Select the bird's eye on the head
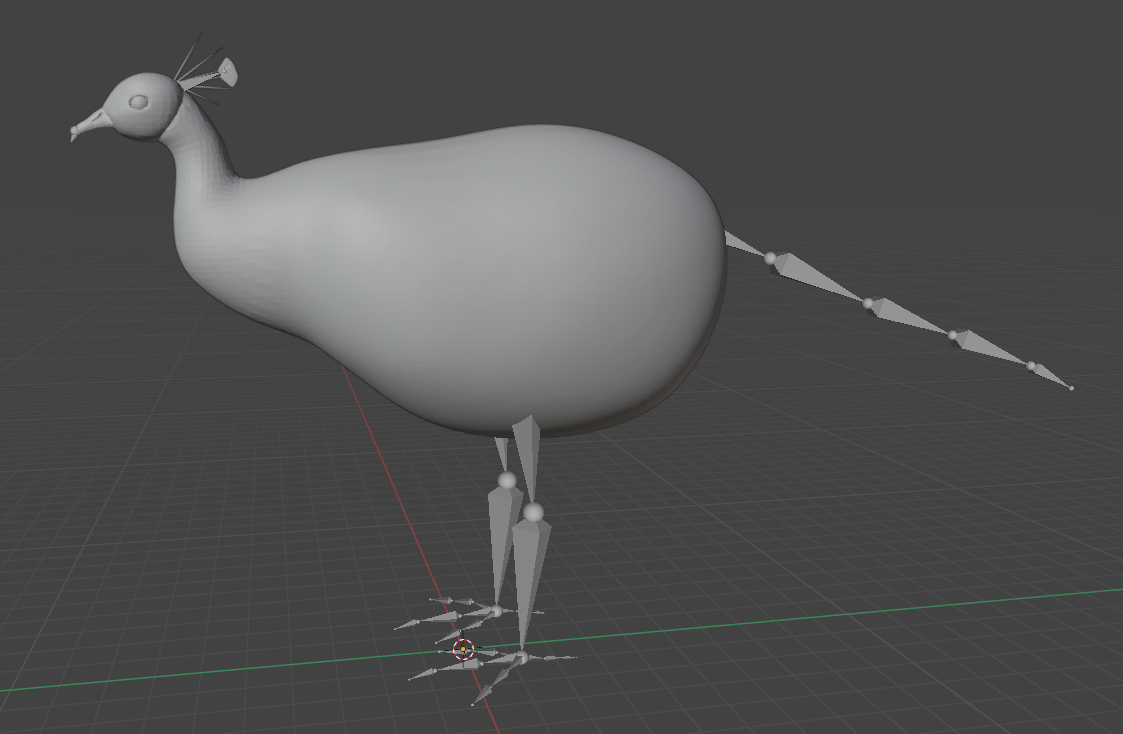Screen dimensions: 1123x734 tap(138, 102)
